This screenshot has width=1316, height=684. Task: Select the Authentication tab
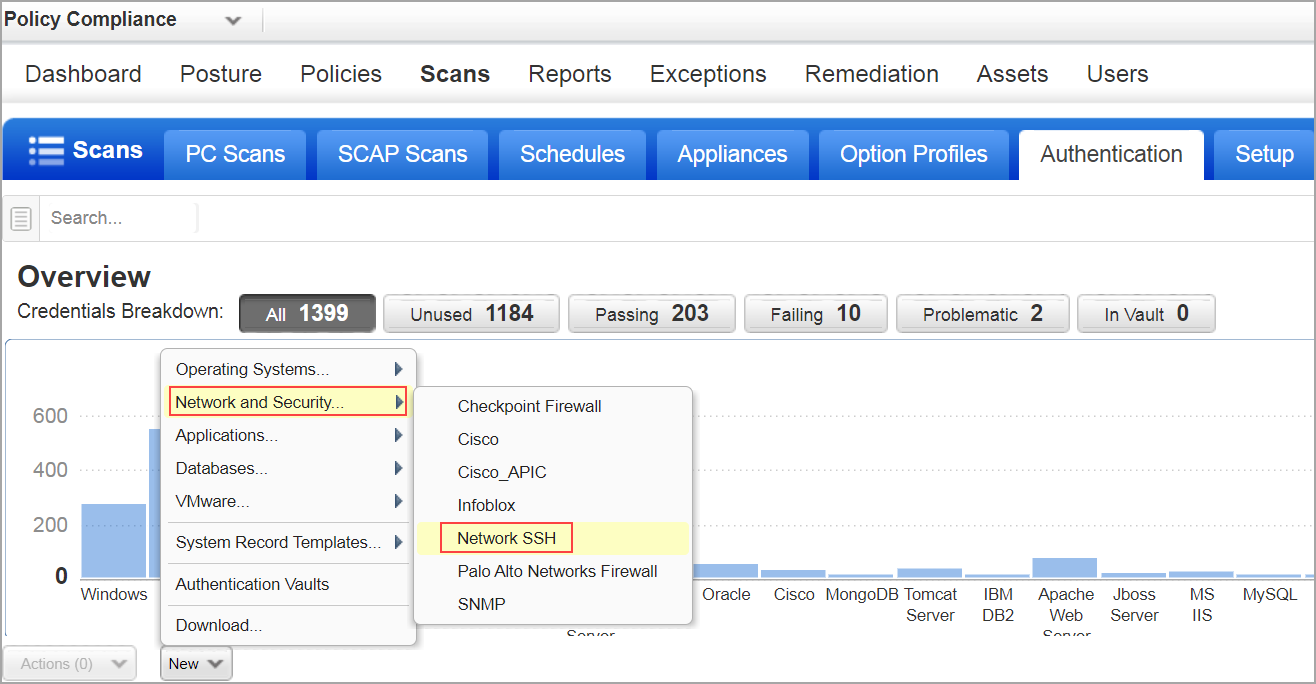click(x=1111, y=155)
